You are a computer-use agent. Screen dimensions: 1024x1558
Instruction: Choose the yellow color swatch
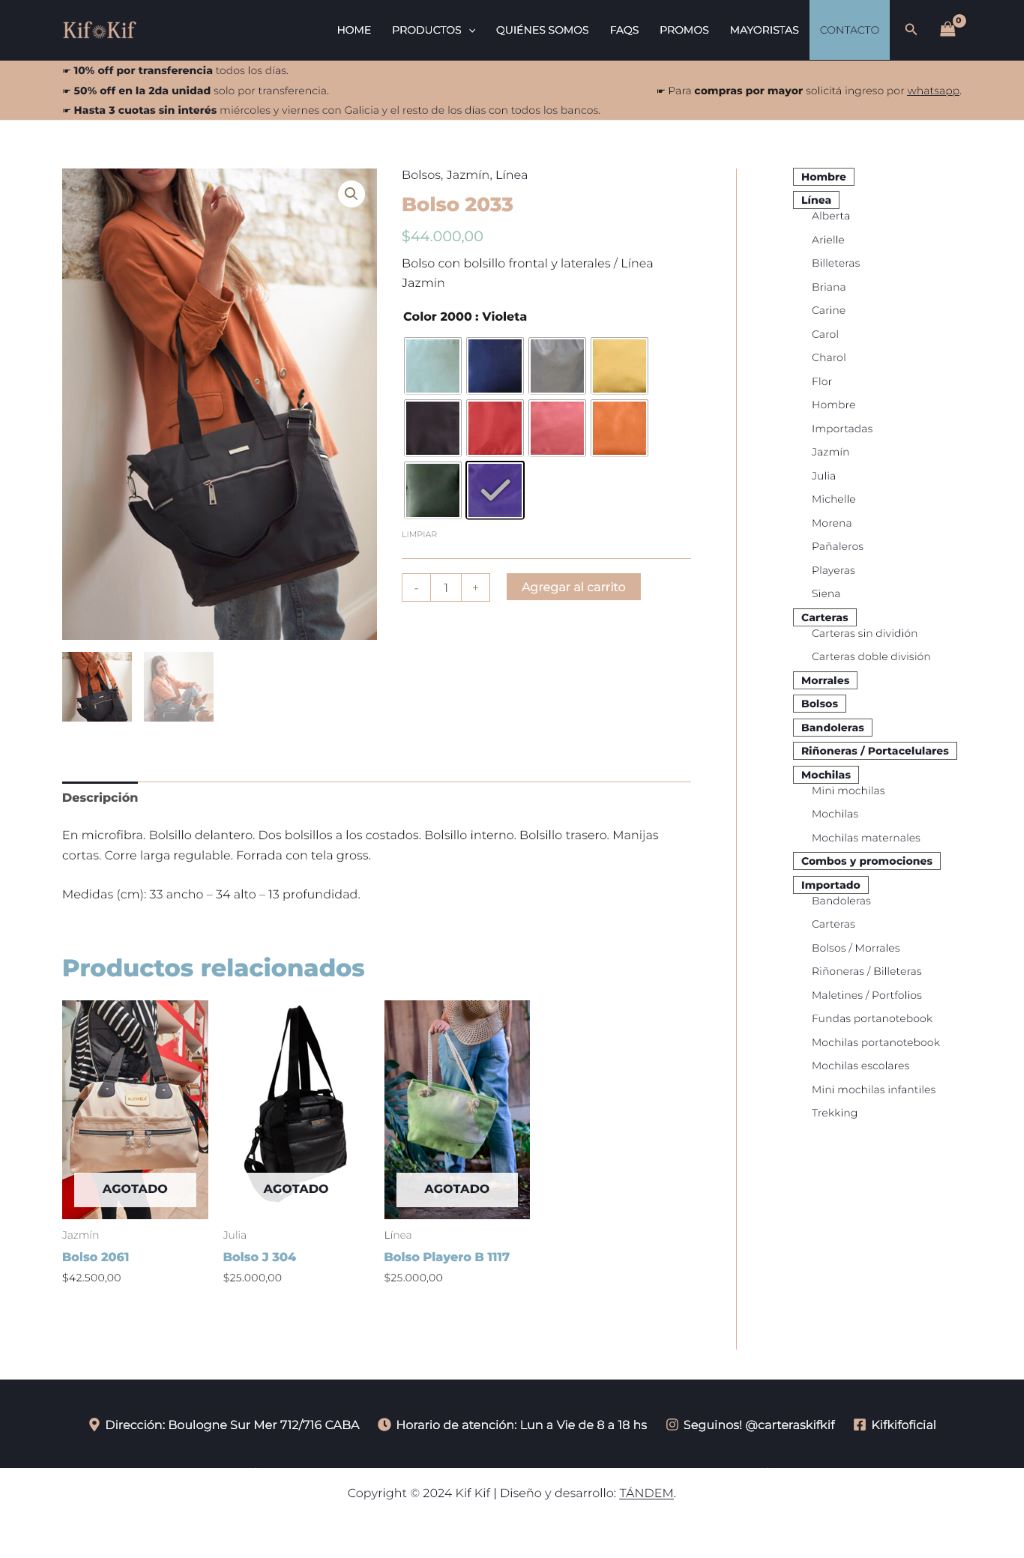point(619,366)
